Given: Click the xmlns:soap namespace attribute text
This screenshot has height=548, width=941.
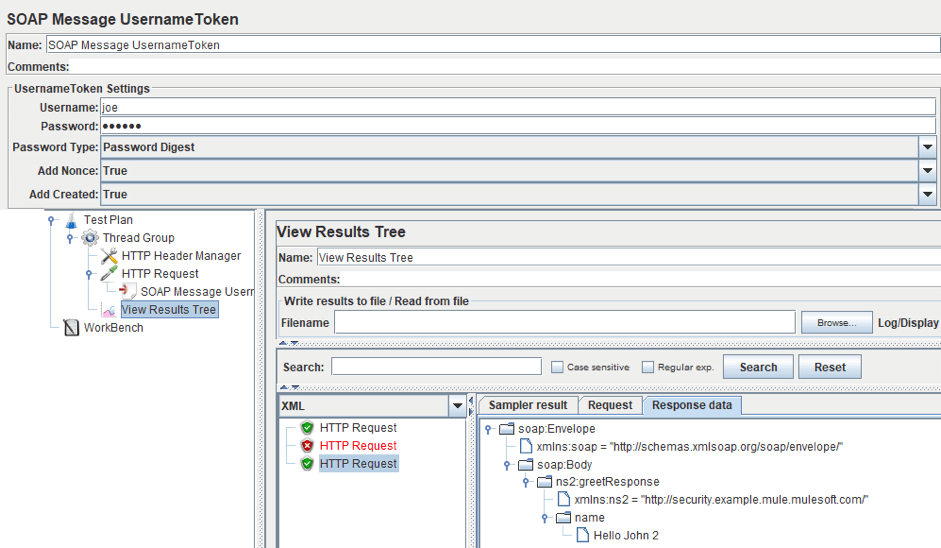Looking at the screenshot, I should point(690,447).
